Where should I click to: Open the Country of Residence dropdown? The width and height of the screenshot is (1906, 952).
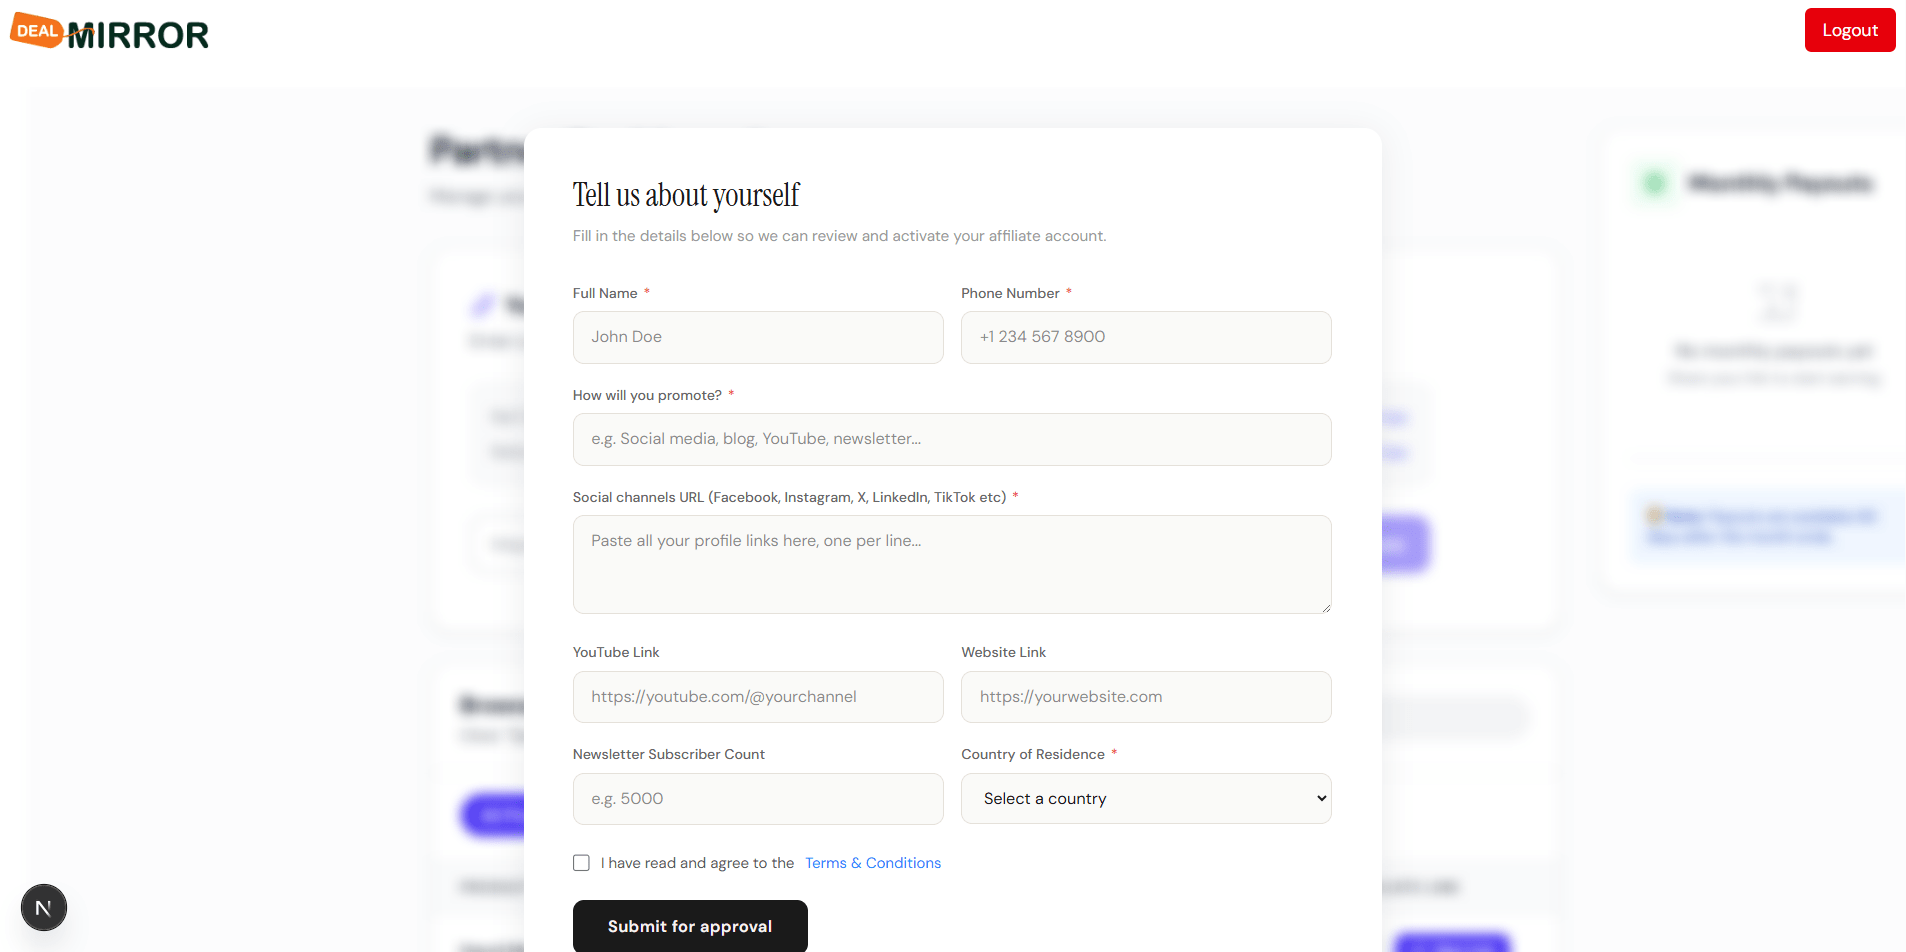[1145, 798]
